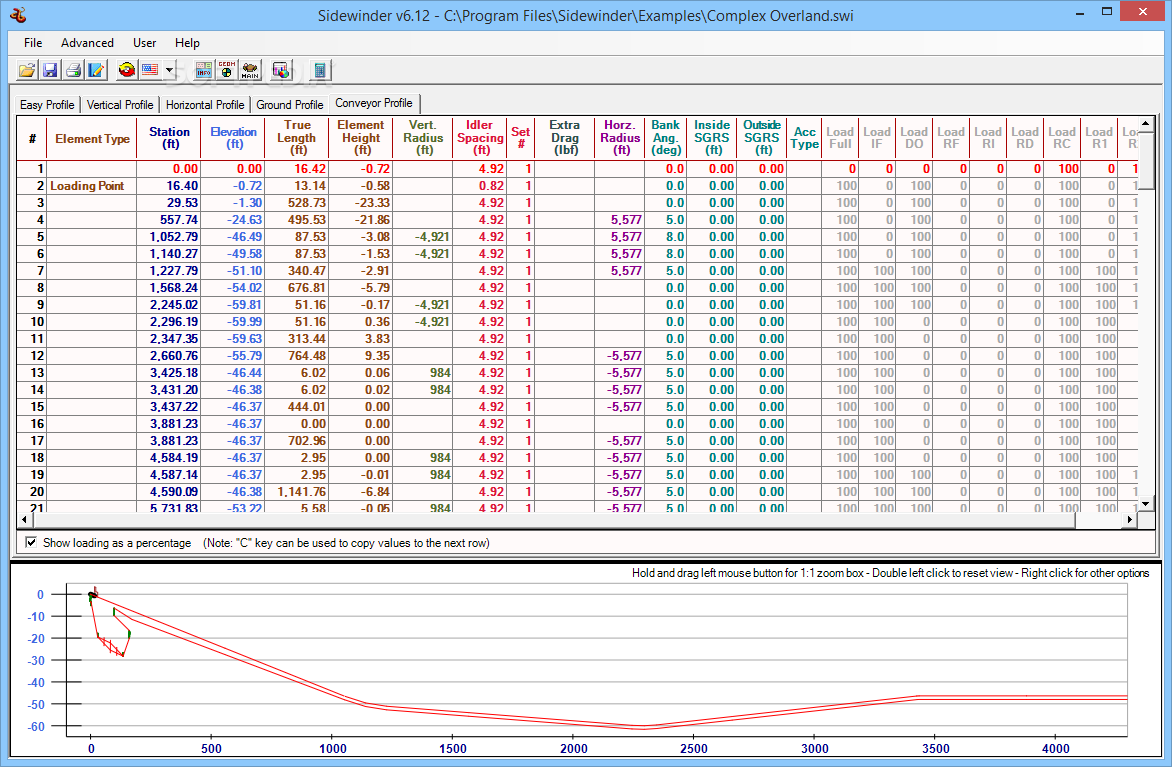1172x767 pixels.
Task: Switch to the Easy Profile tab
Action: pyautogui.click(x=47, y=105)
